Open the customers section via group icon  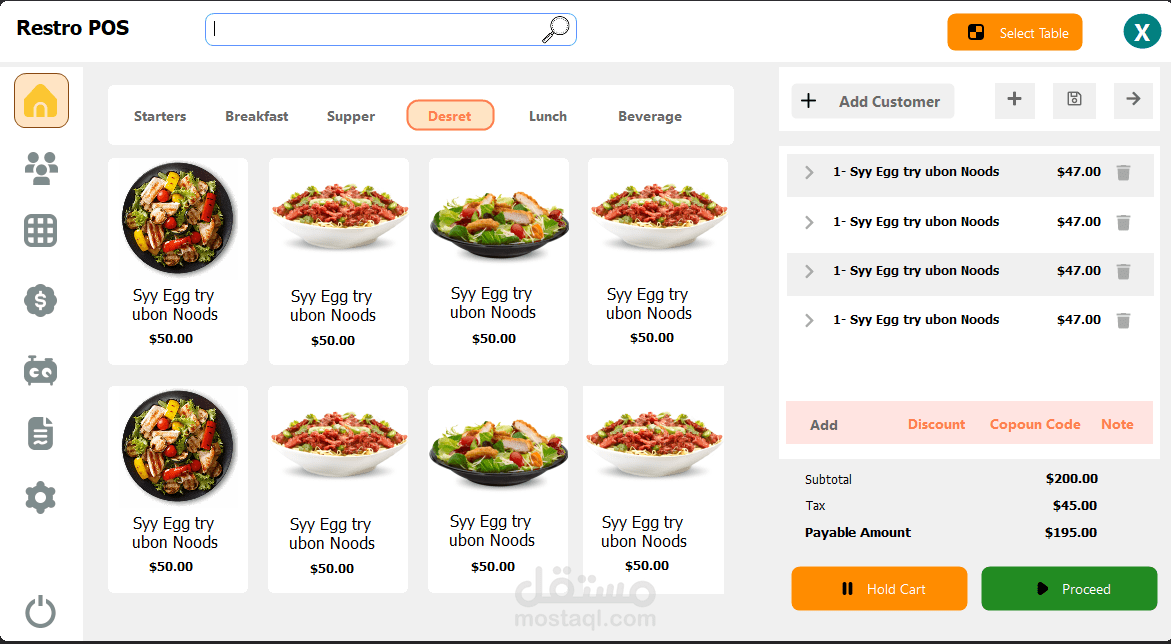(40, 168)
